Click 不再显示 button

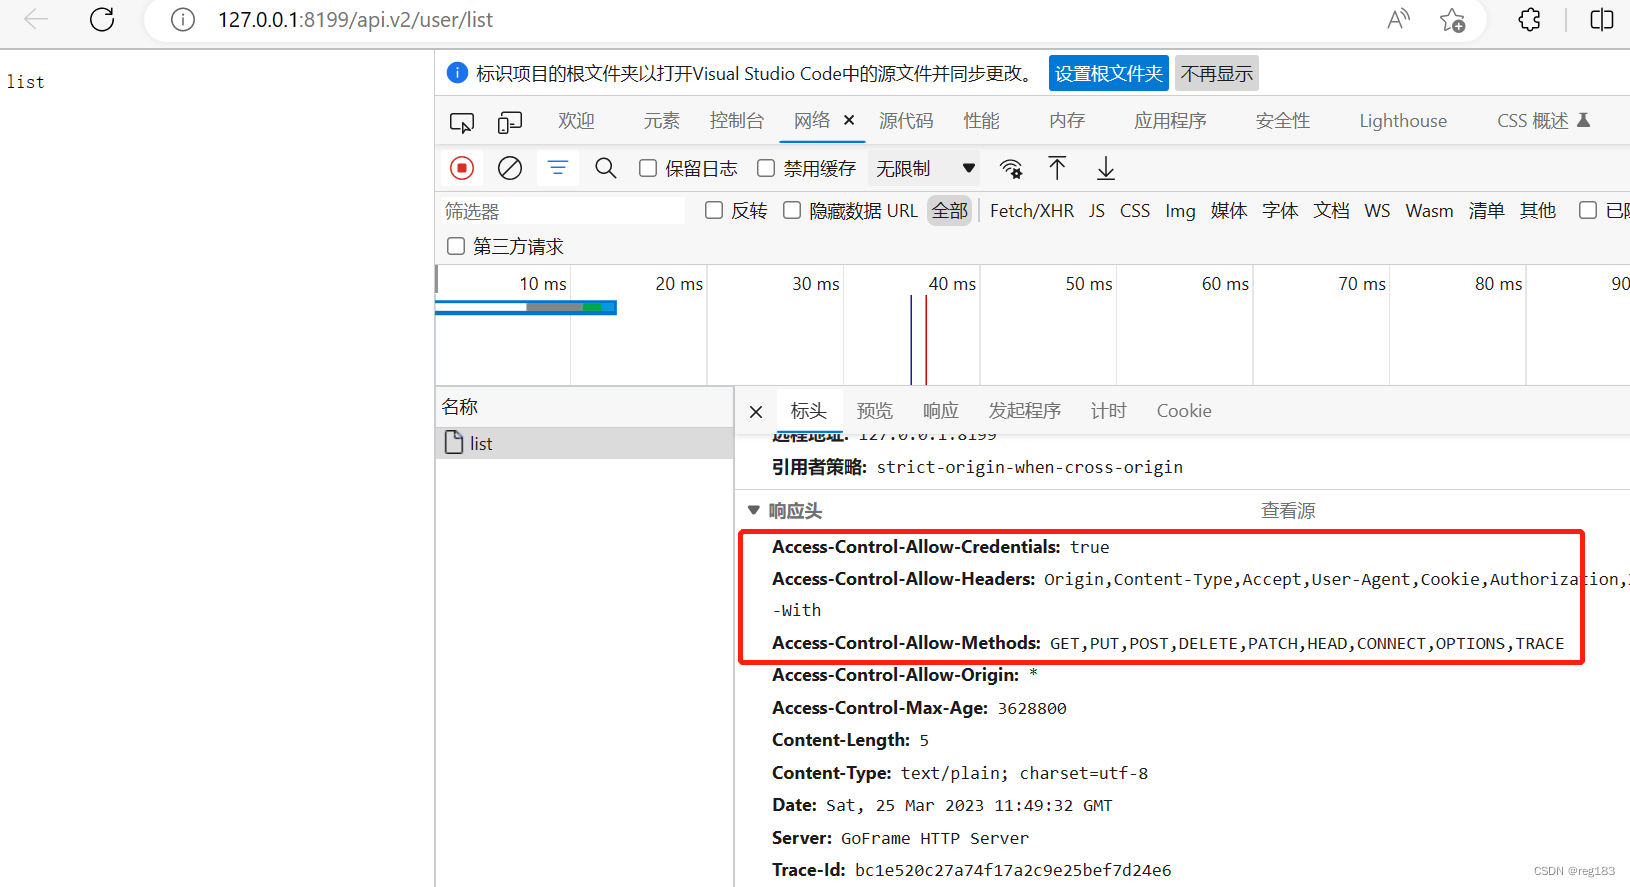(1217, 73)
